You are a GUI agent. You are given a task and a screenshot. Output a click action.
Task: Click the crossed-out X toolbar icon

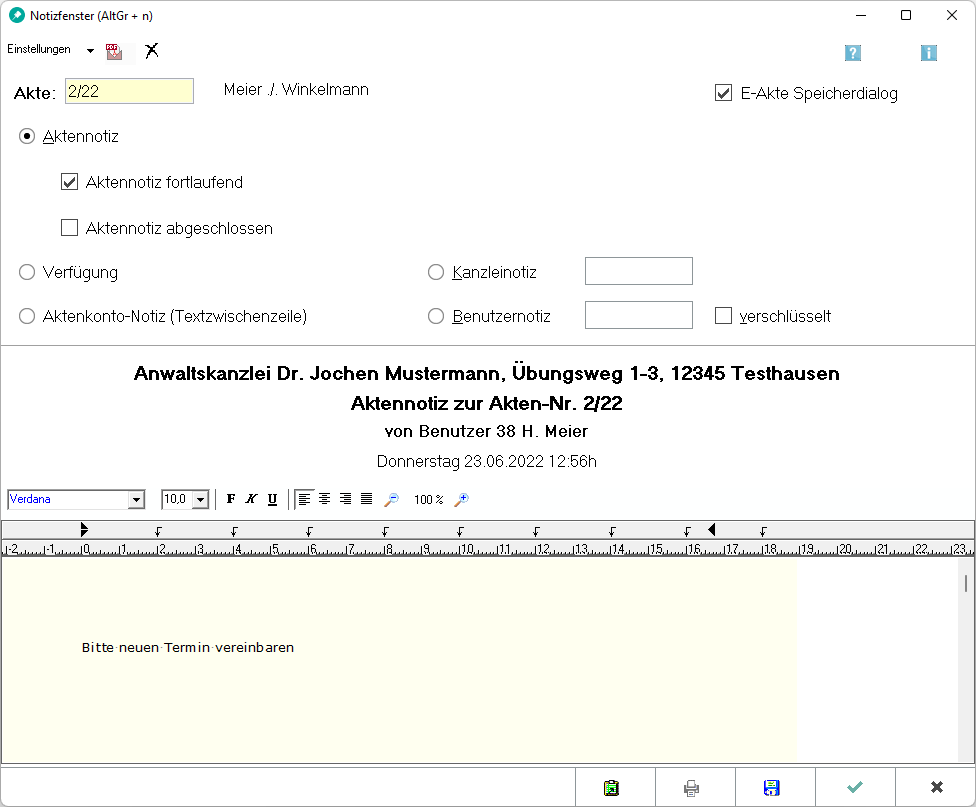click(x=151, y=50)
